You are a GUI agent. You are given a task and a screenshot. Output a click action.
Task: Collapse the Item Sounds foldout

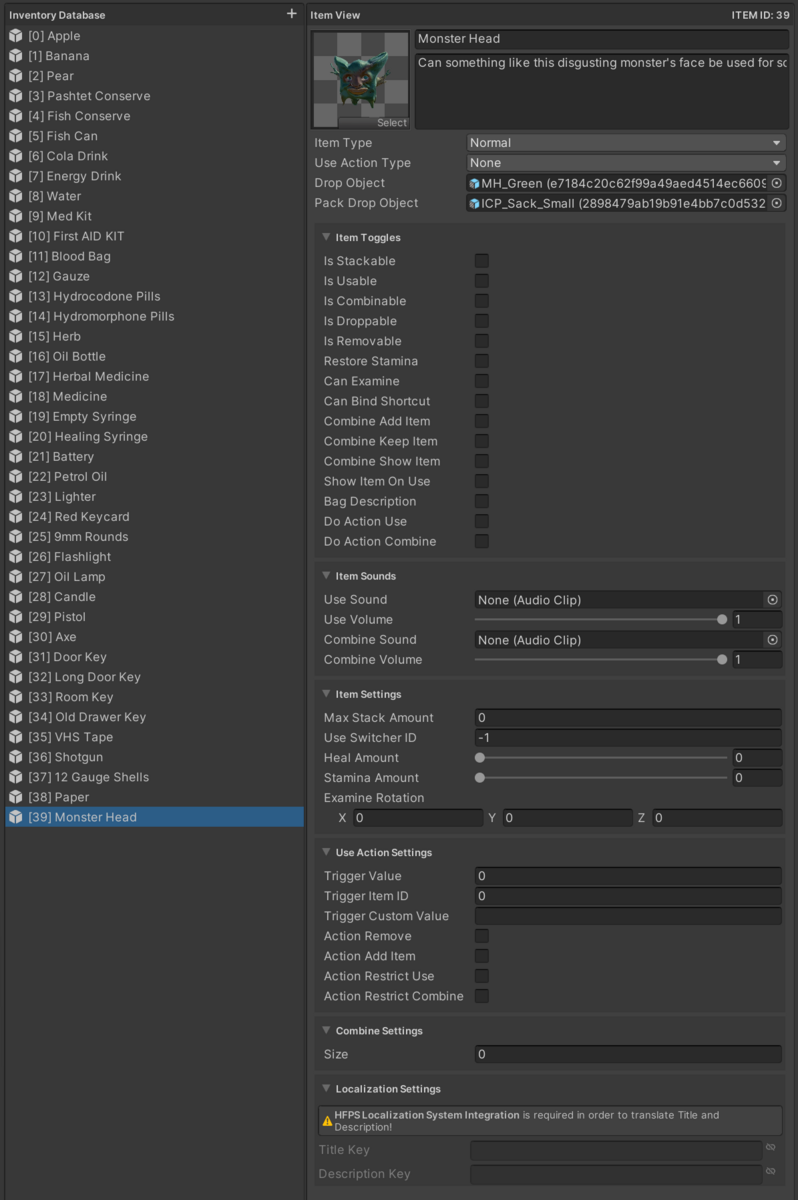327,576
